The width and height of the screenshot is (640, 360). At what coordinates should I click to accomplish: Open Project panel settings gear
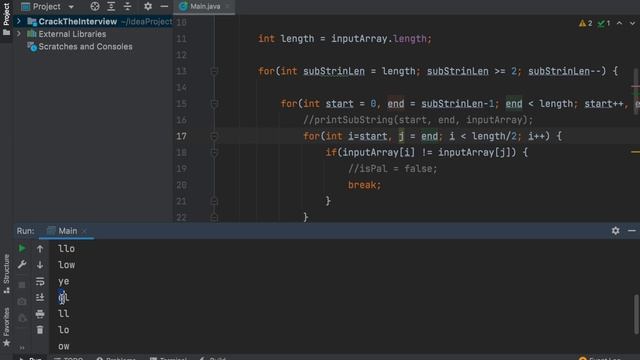(x=148, y=7)
